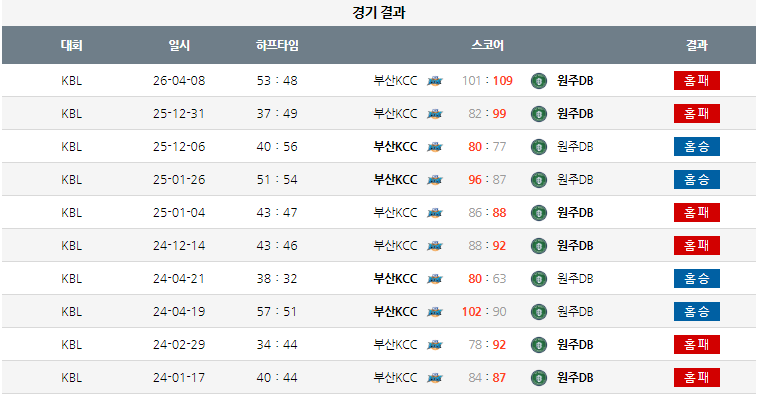Click the 홈승 badge for 24-04-21
This screenshot has width=761, height=394.
(696, 279)
